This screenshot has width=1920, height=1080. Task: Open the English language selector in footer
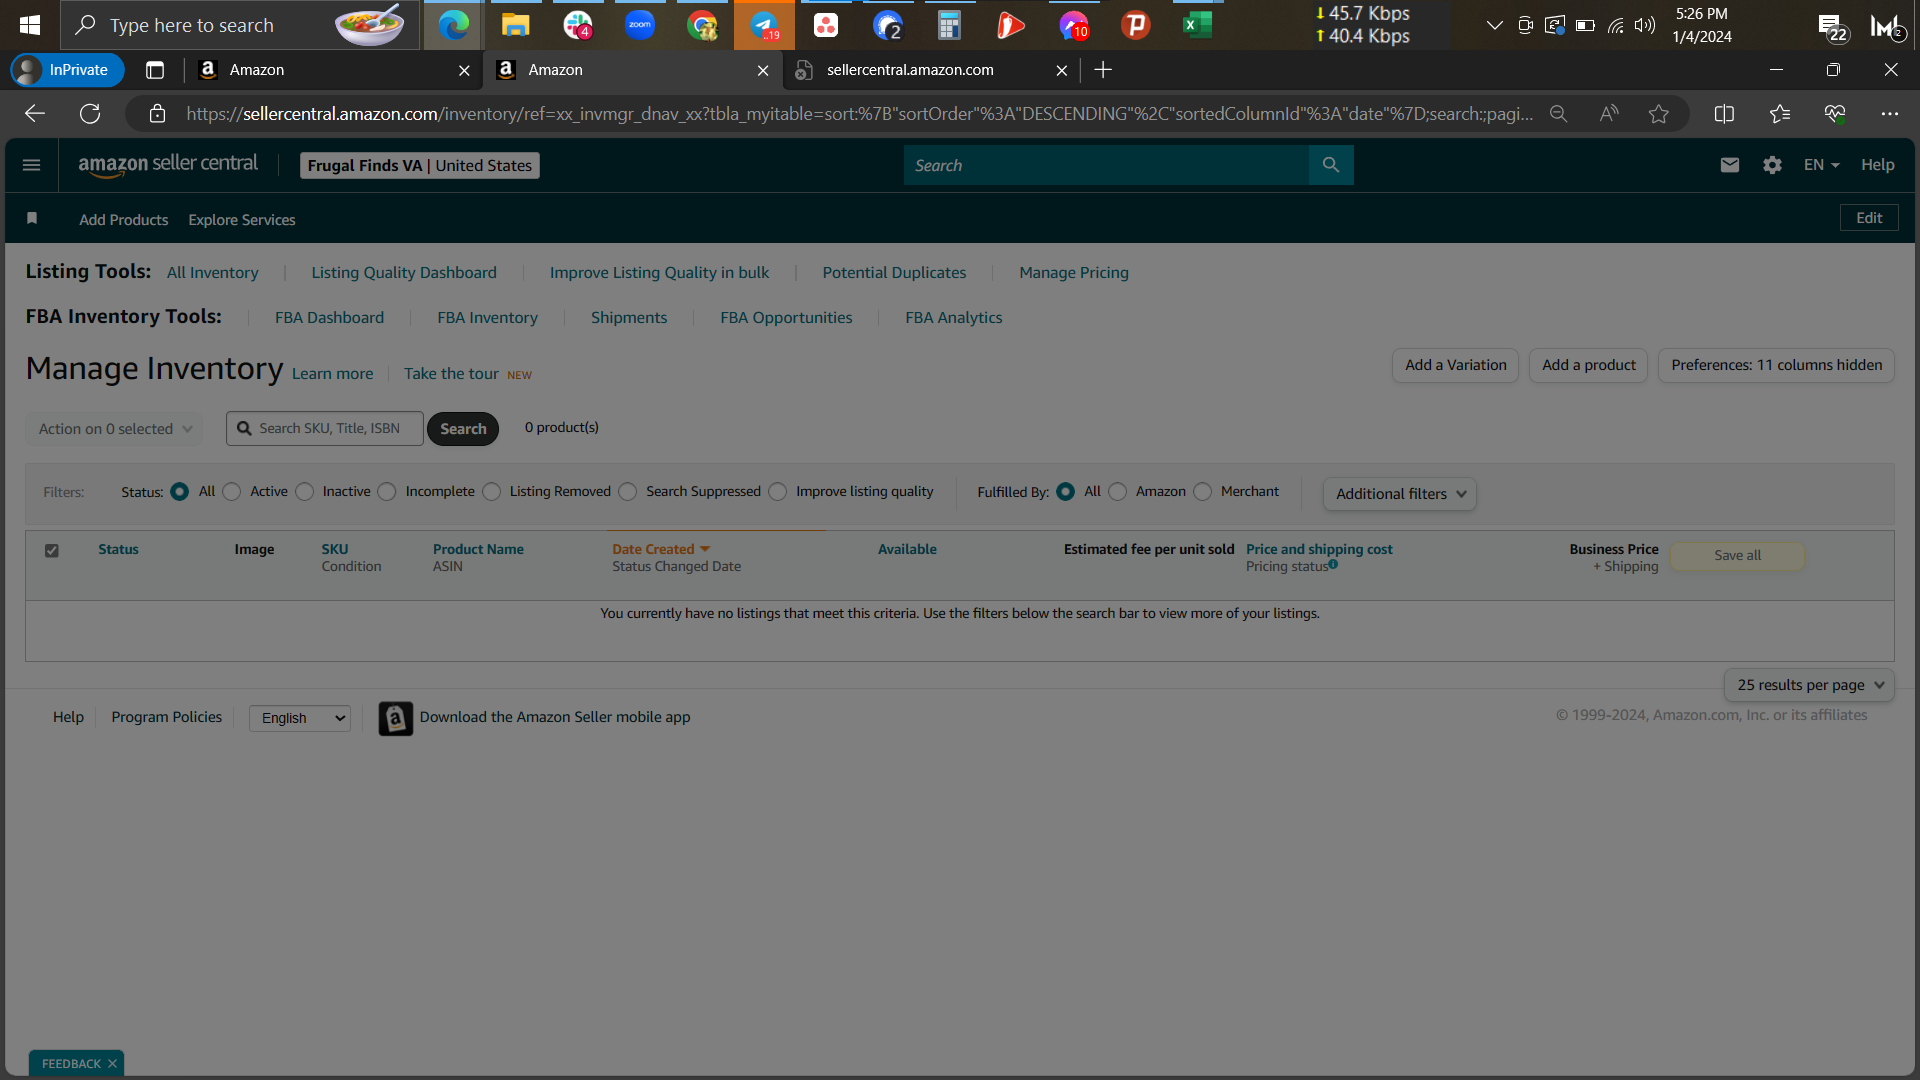300,718
